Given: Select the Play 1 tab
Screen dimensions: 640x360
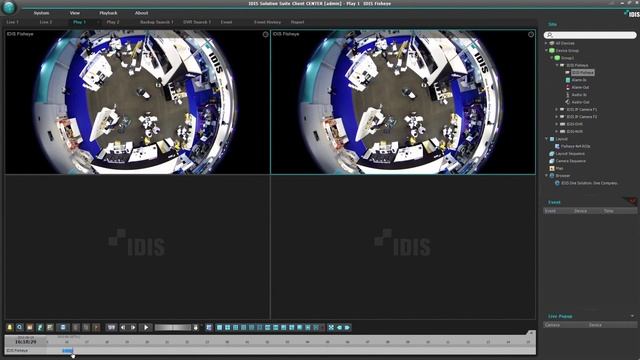Looking at the screenshot, I should point(80,22).
